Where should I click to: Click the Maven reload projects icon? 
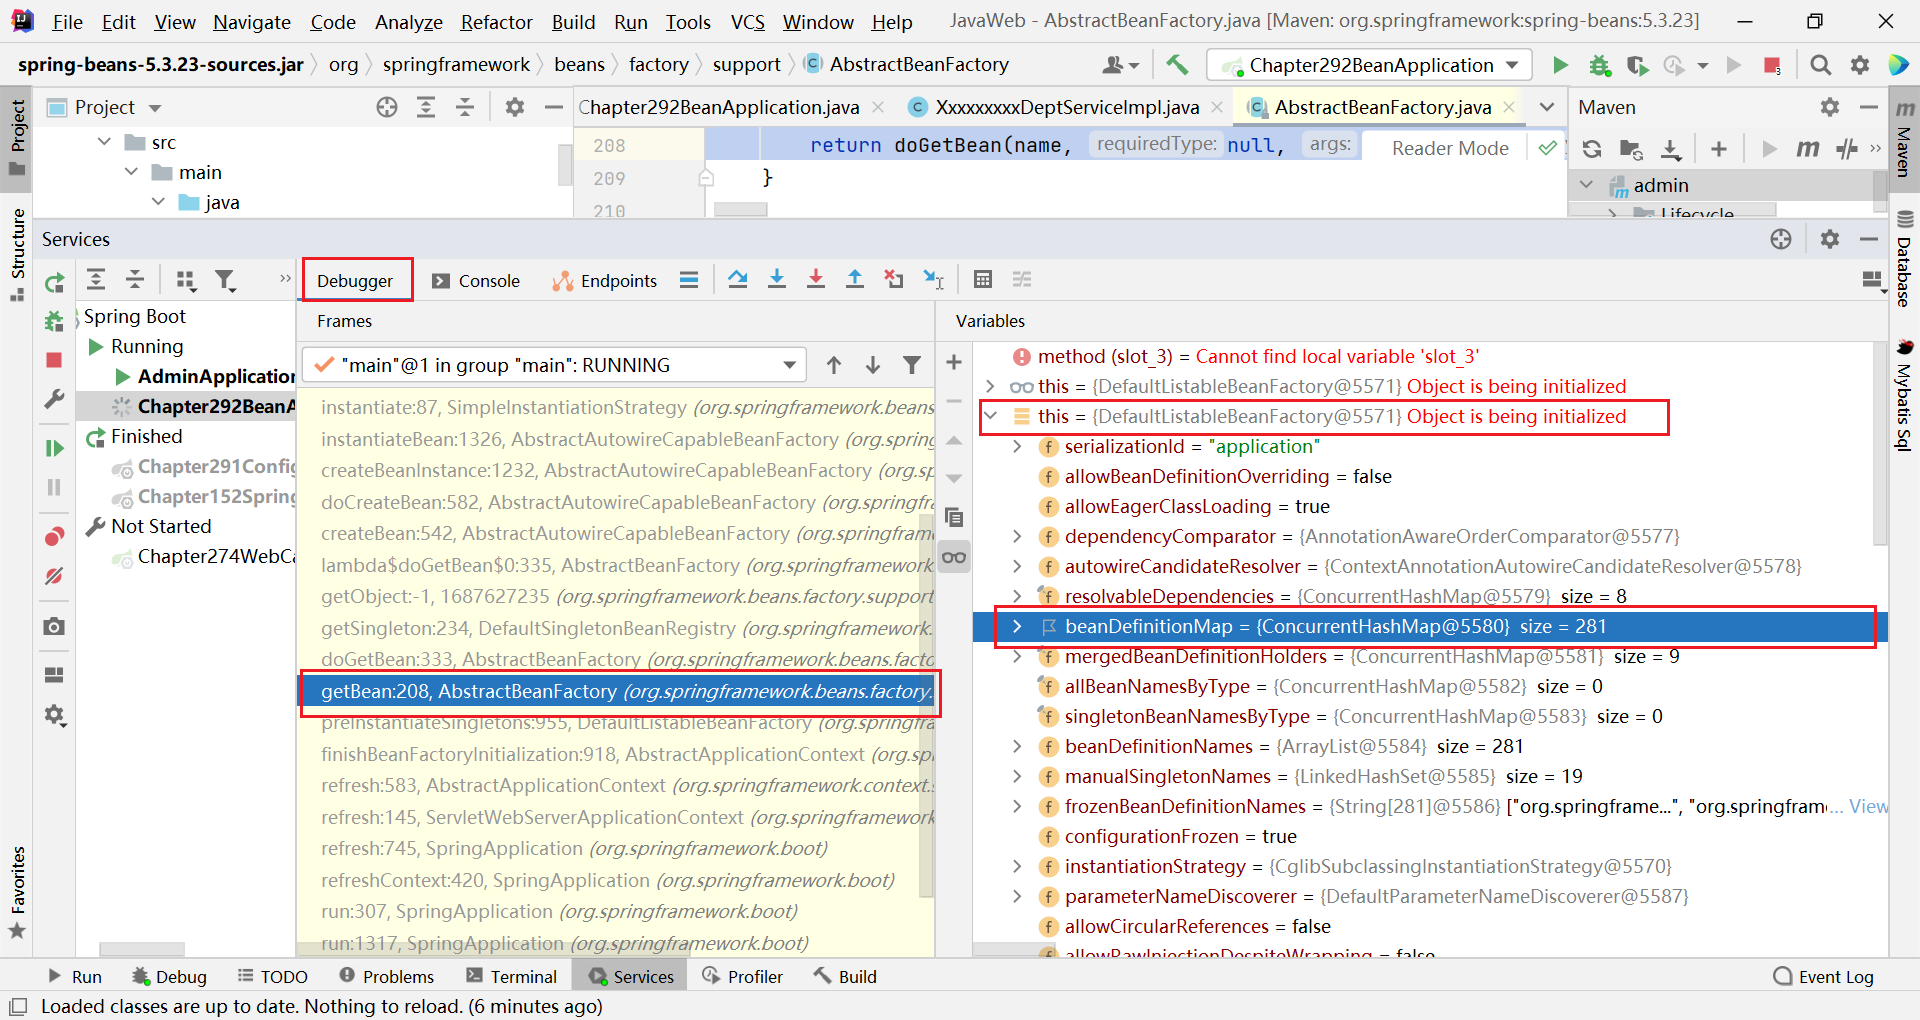point(1592,149)
